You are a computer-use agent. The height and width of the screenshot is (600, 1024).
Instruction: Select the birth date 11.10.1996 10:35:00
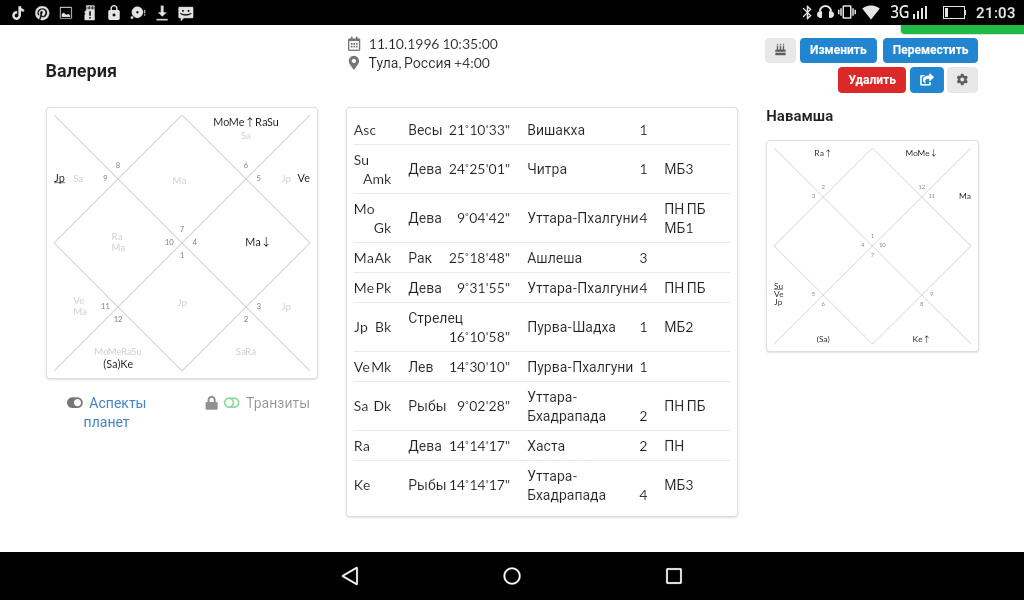tap(433, 44)
